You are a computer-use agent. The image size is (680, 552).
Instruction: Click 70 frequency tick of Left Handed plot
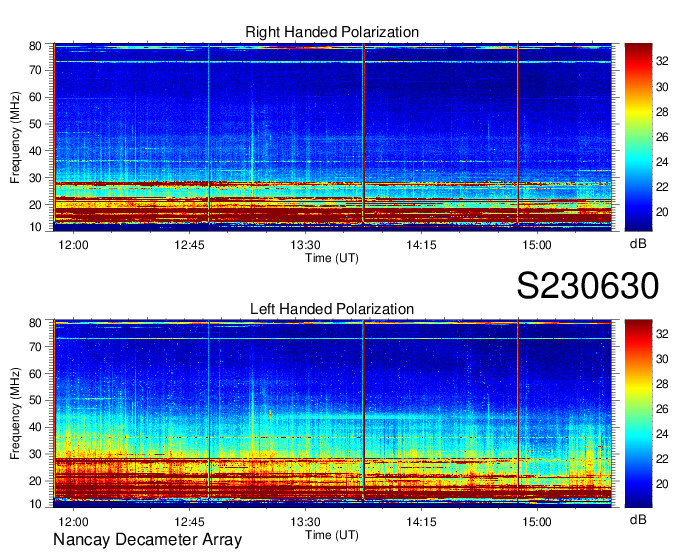(35, 347)
